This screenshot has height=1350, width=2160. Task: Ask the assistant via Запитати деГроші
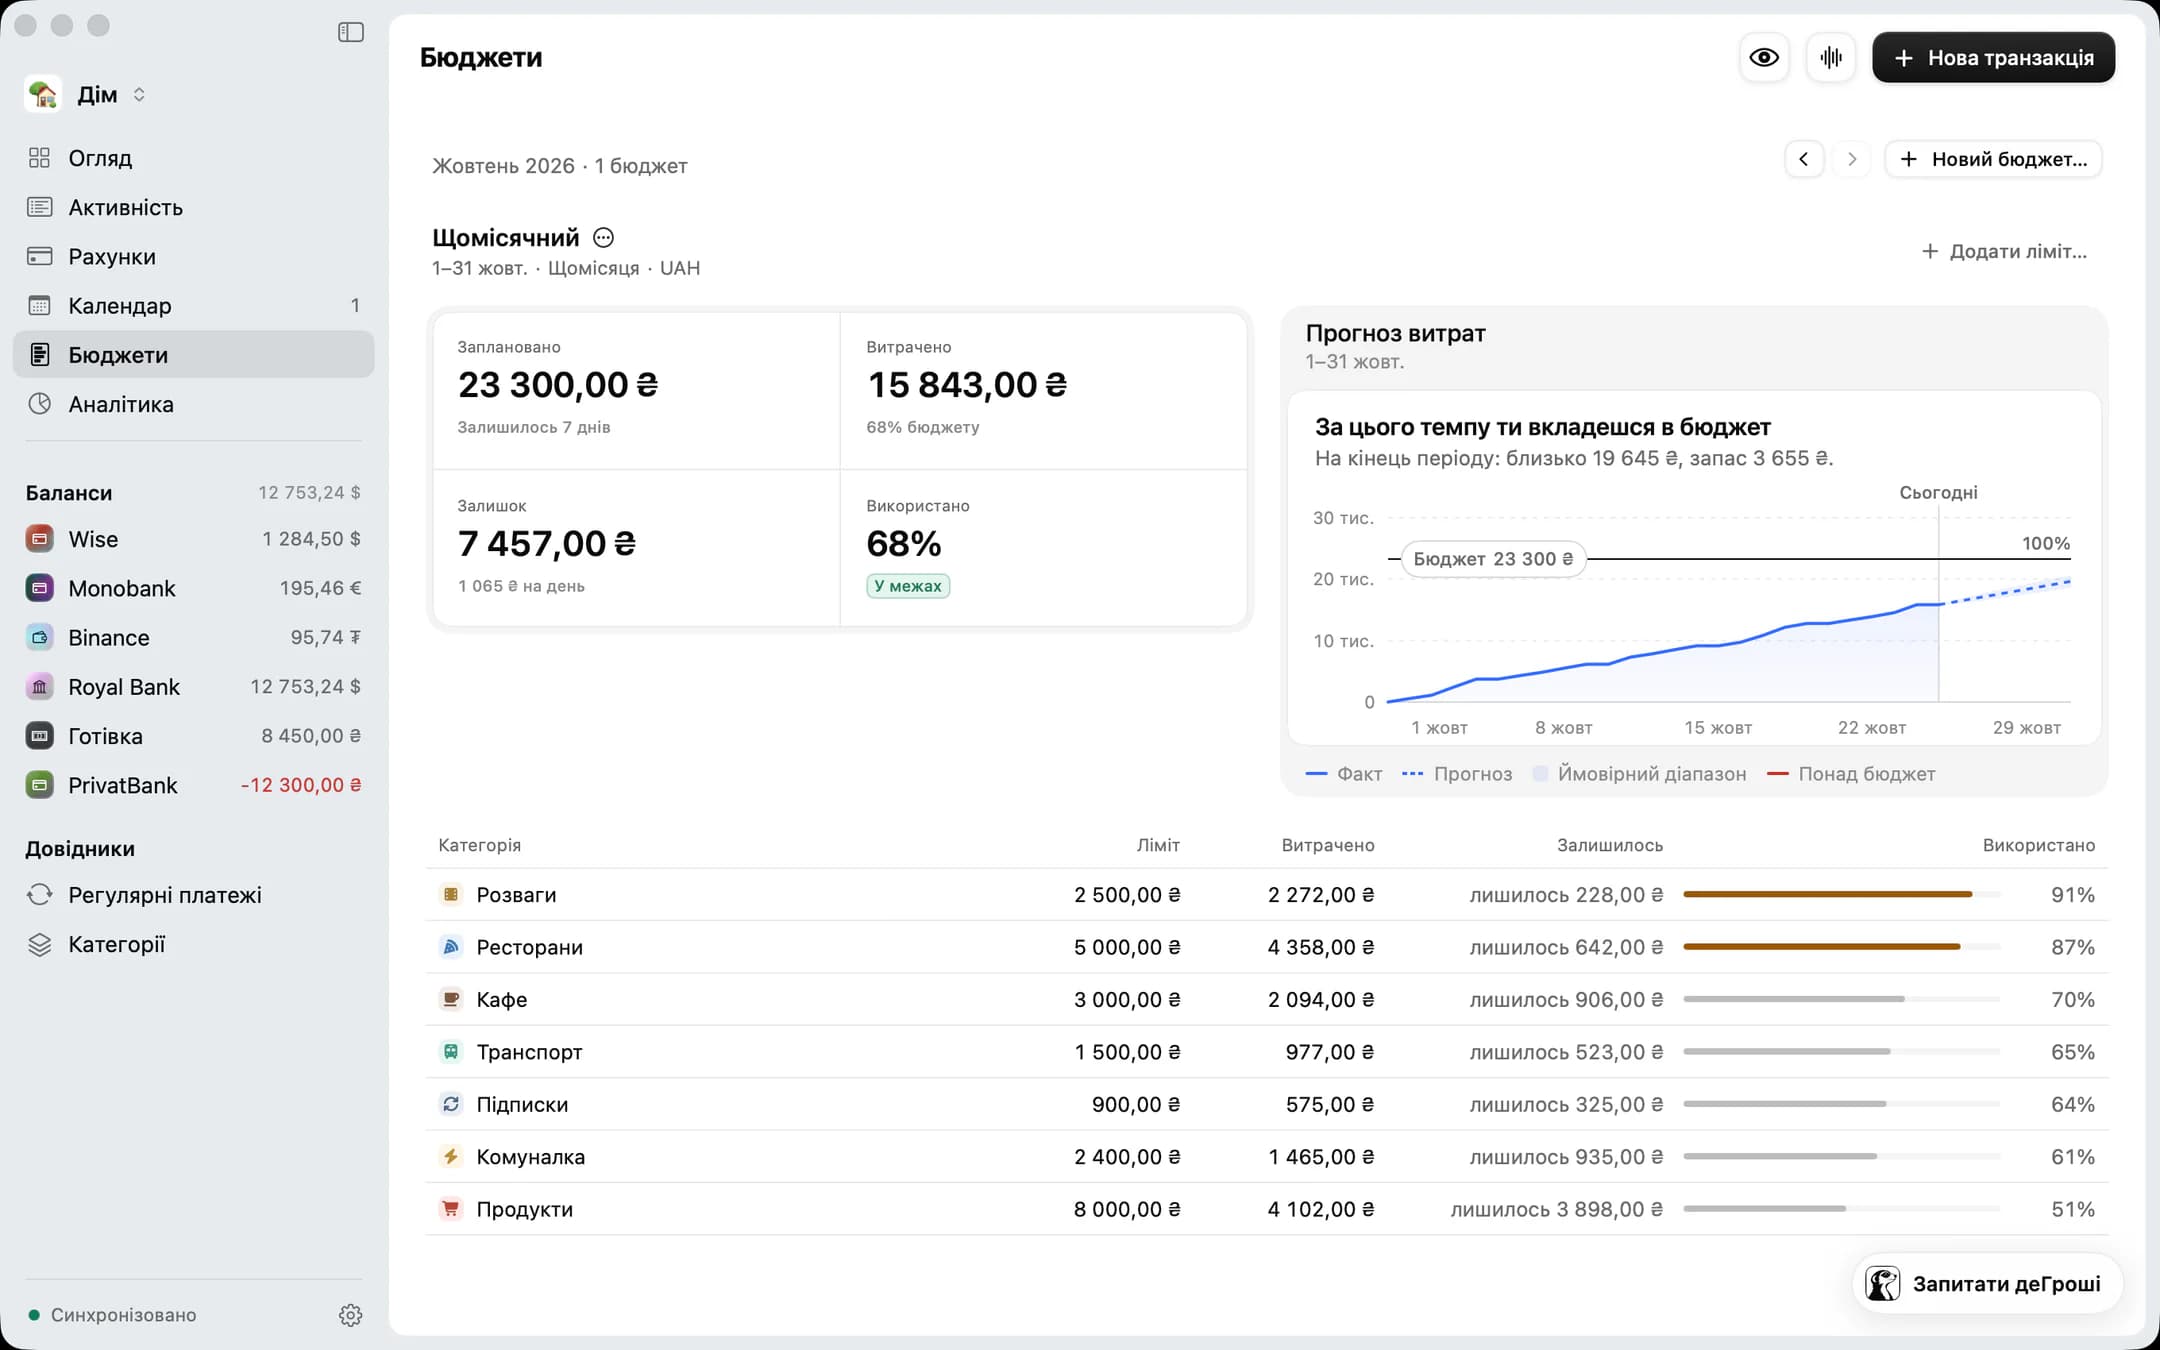point(1986,1284)
